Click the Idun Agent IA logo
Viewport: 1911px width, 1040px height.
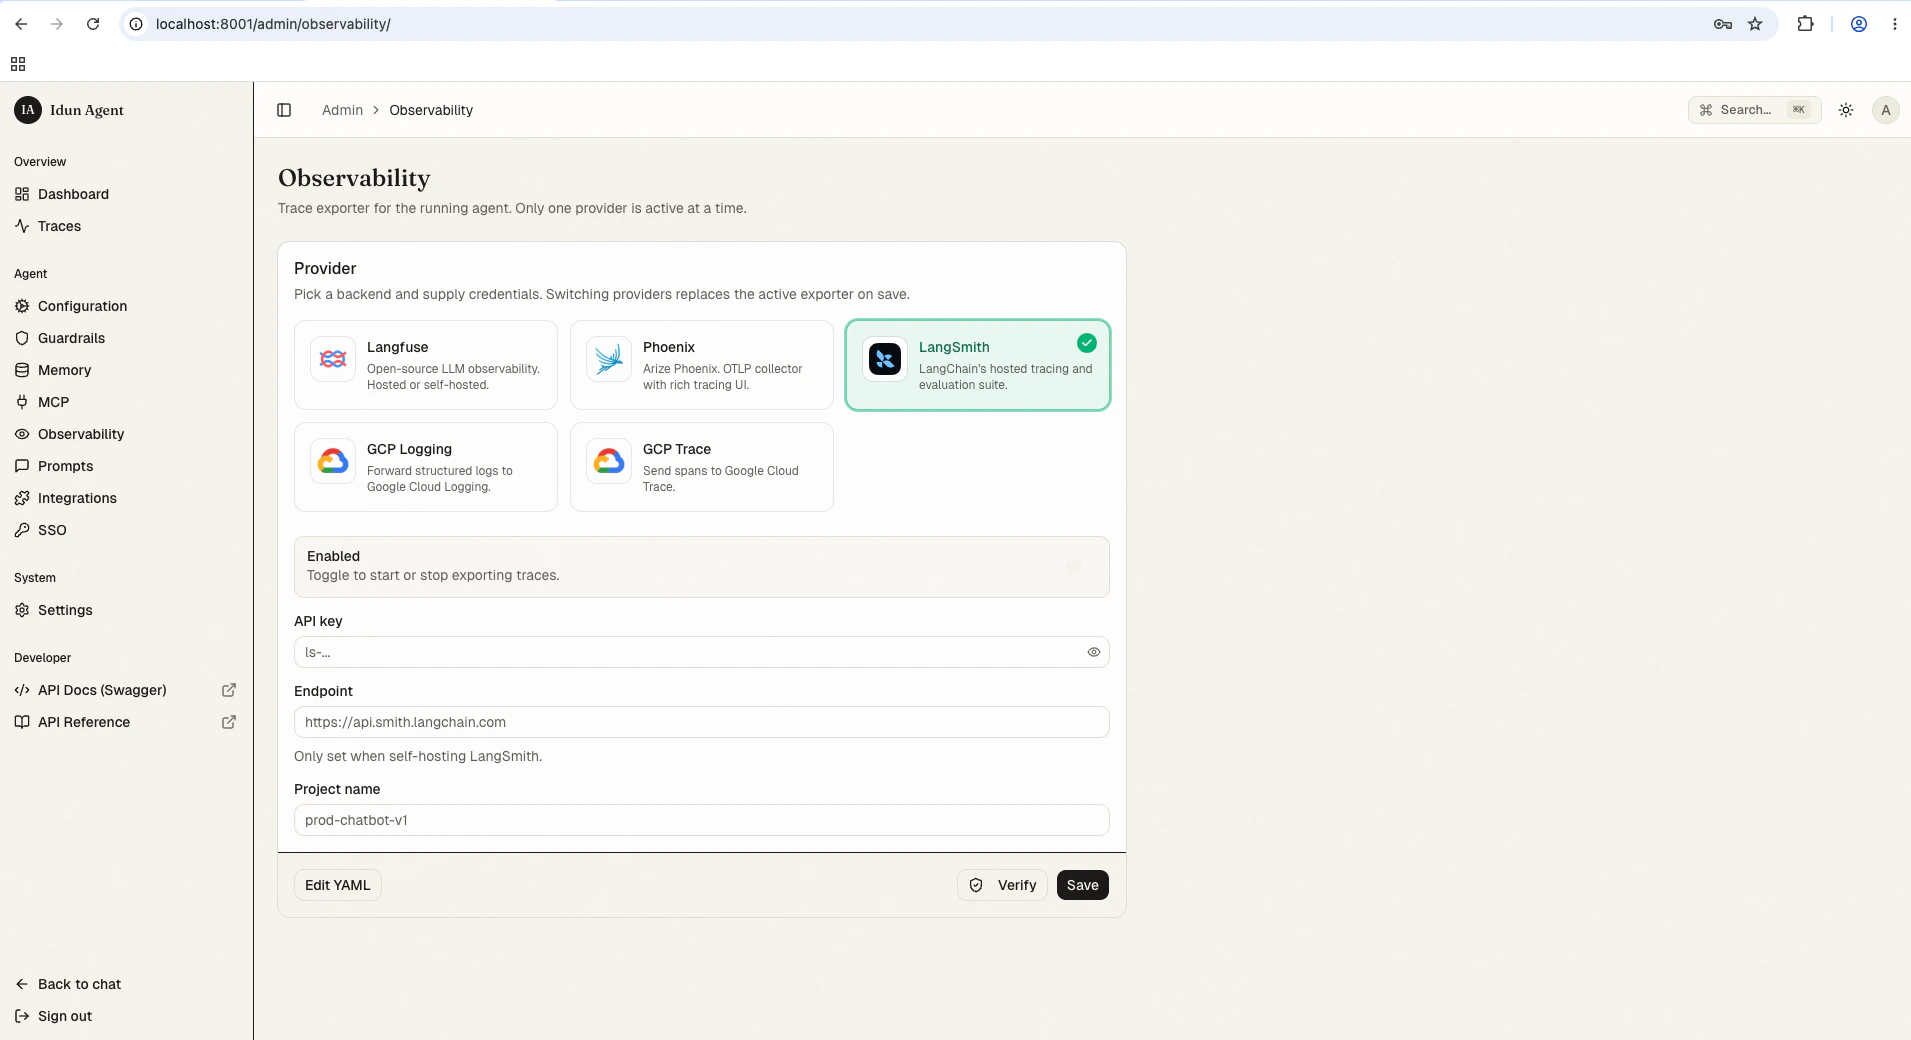point(28,110)
